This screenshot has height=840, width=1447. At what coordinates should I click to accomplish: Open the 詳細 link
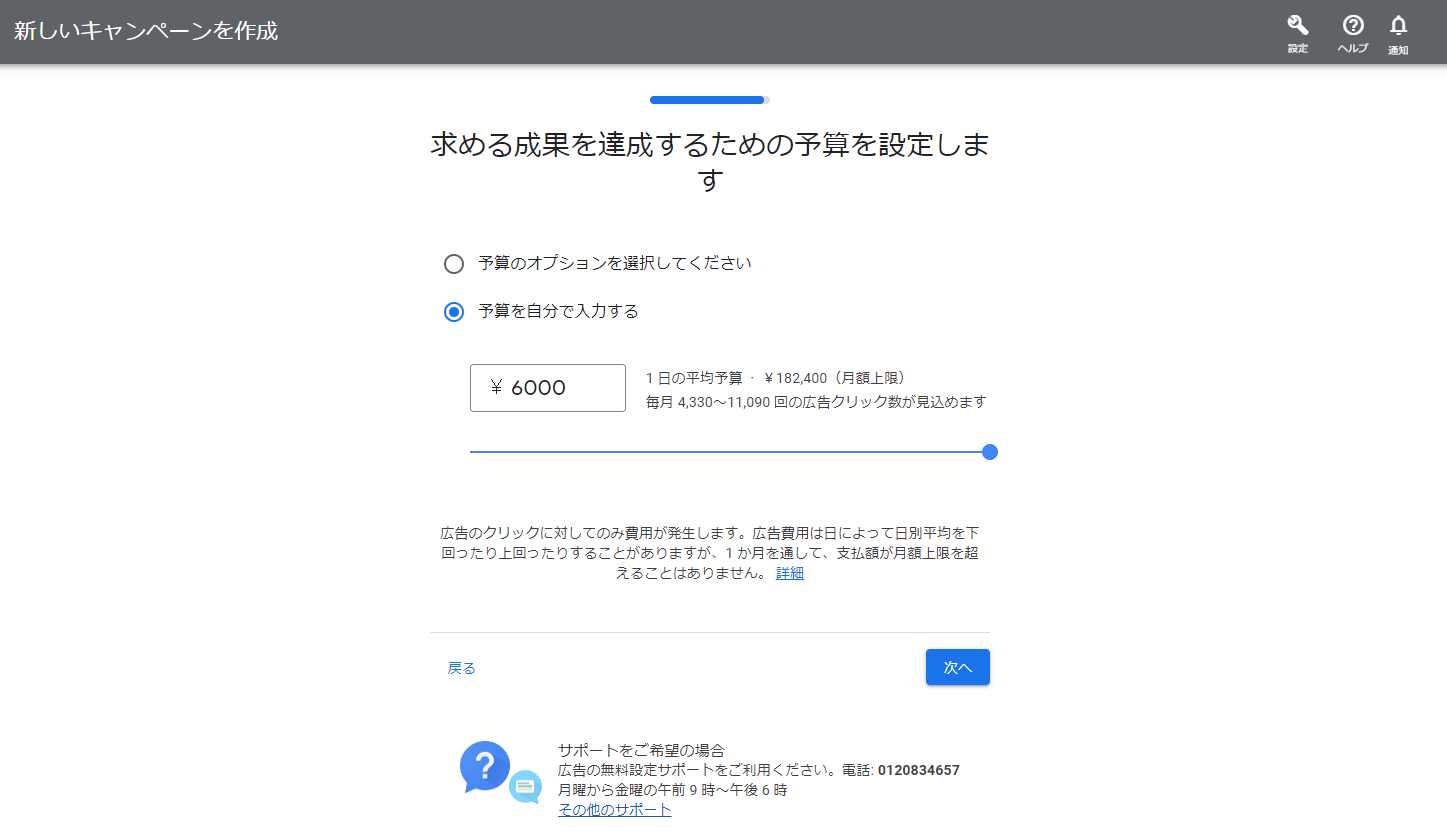[790, 573]
